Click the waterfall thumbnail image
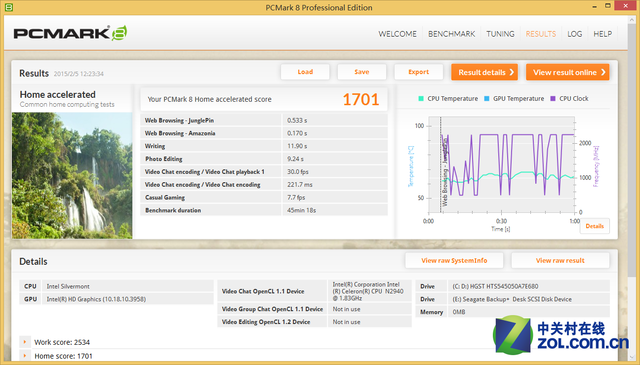This screenshot has width=640, height=365. pos(72,176)
